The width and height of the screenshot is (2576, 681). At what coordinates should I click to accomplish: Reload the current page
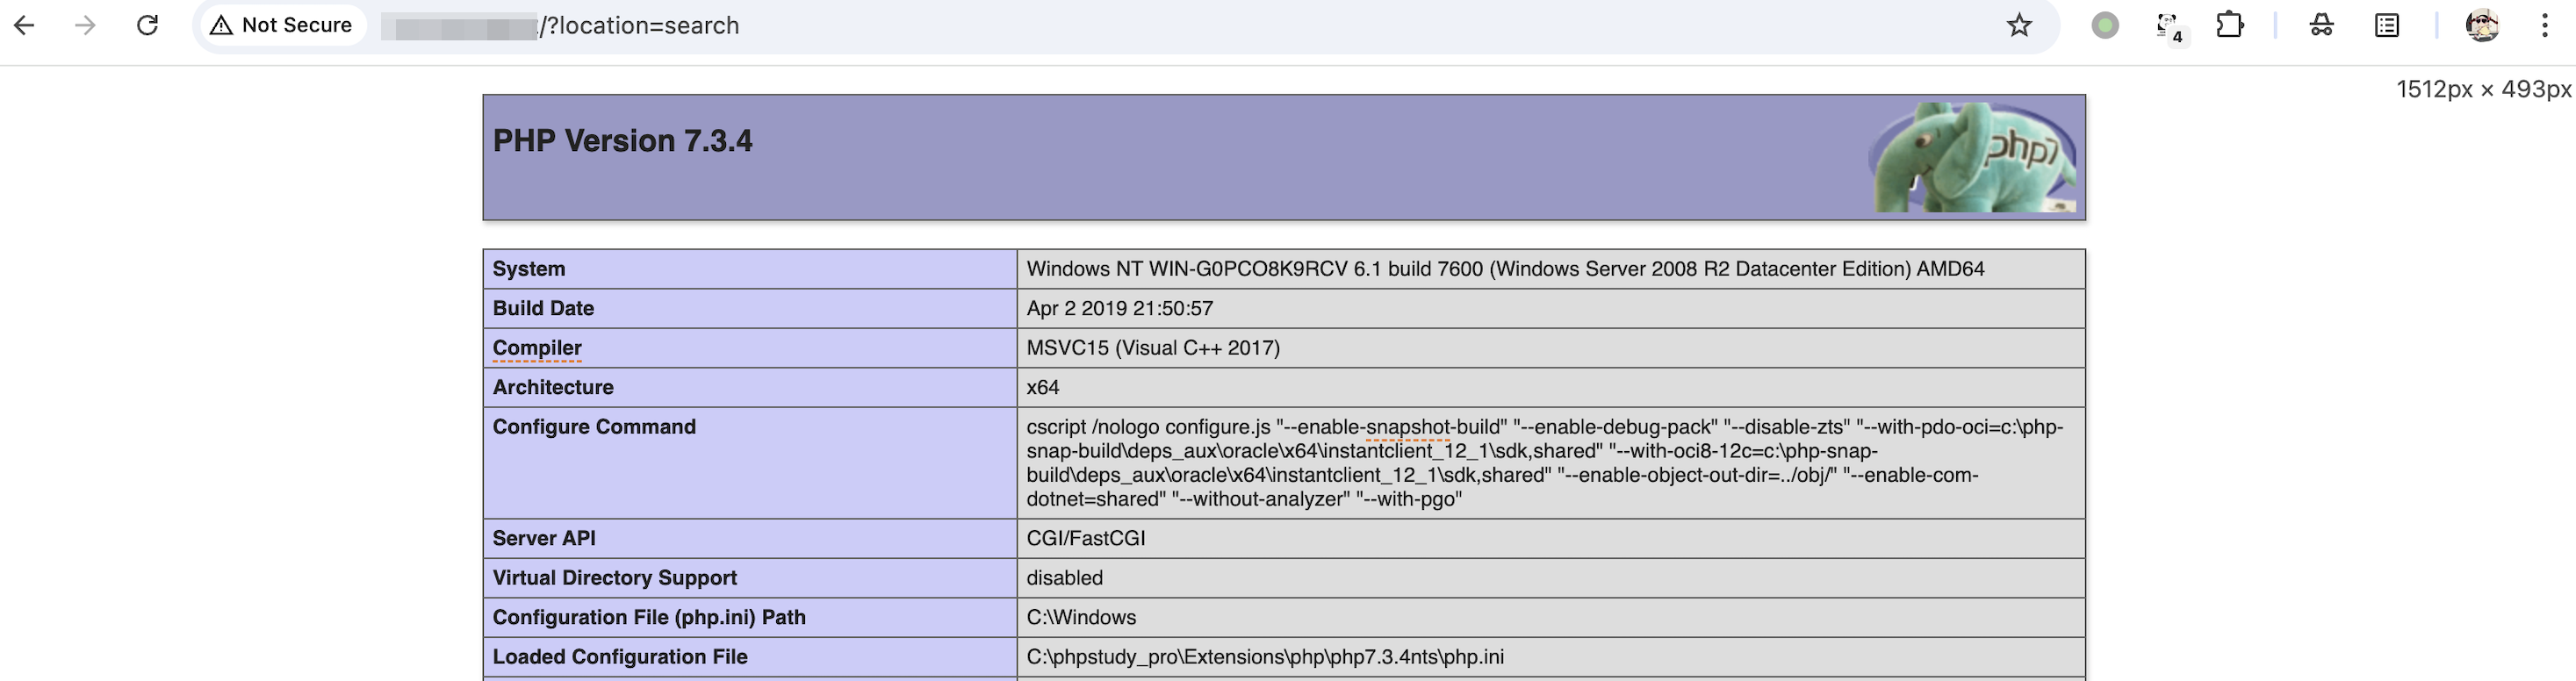(147, 25)
